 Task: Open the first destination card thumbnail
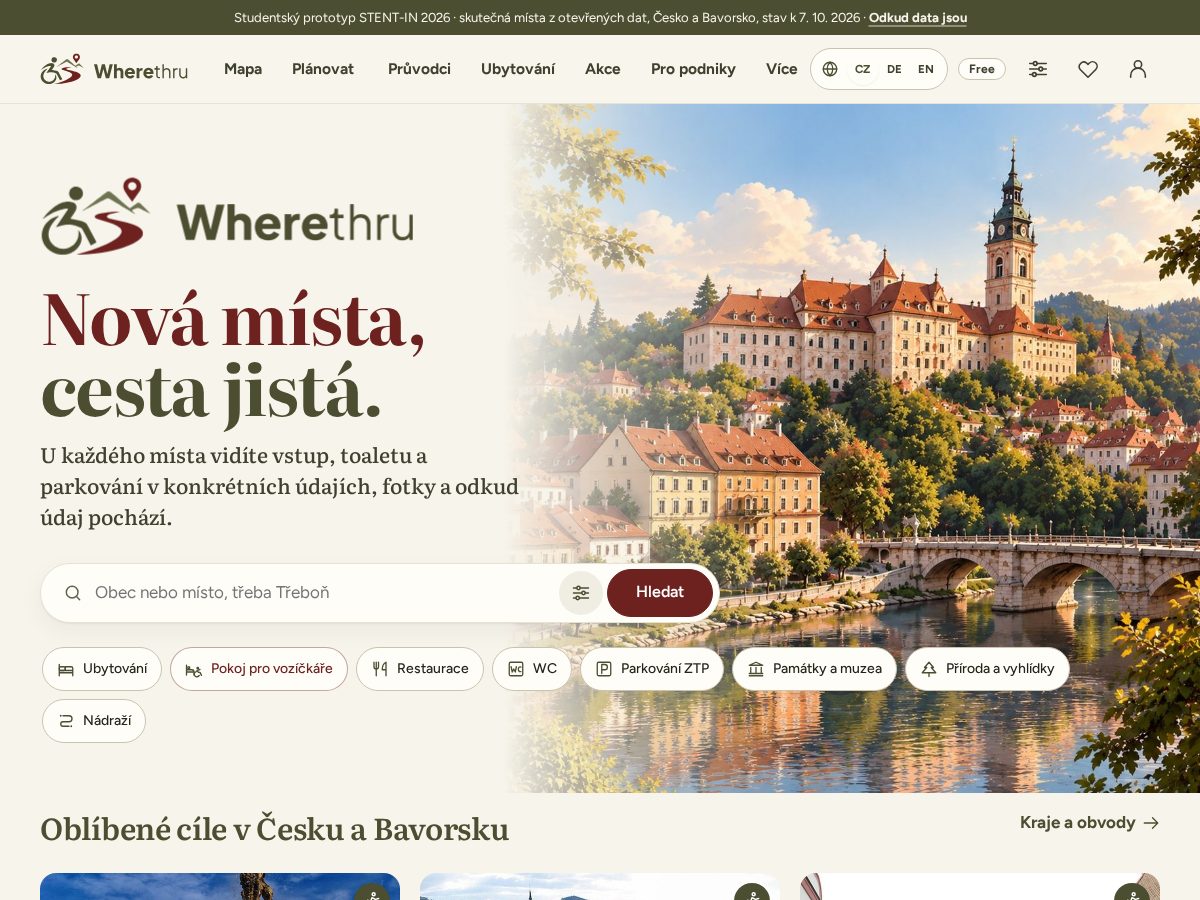tap(220, 886)
